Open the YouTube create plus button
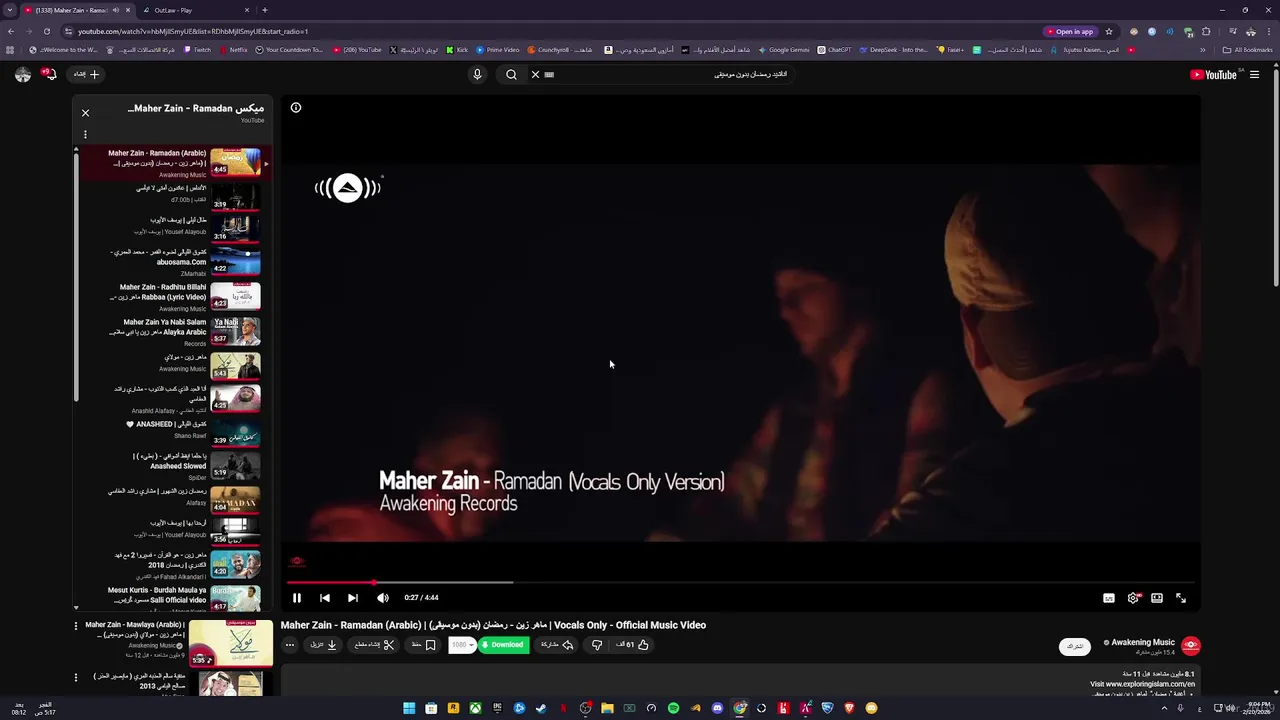The height and width of the screenshot is (720, 1280). tap(87, 74)
